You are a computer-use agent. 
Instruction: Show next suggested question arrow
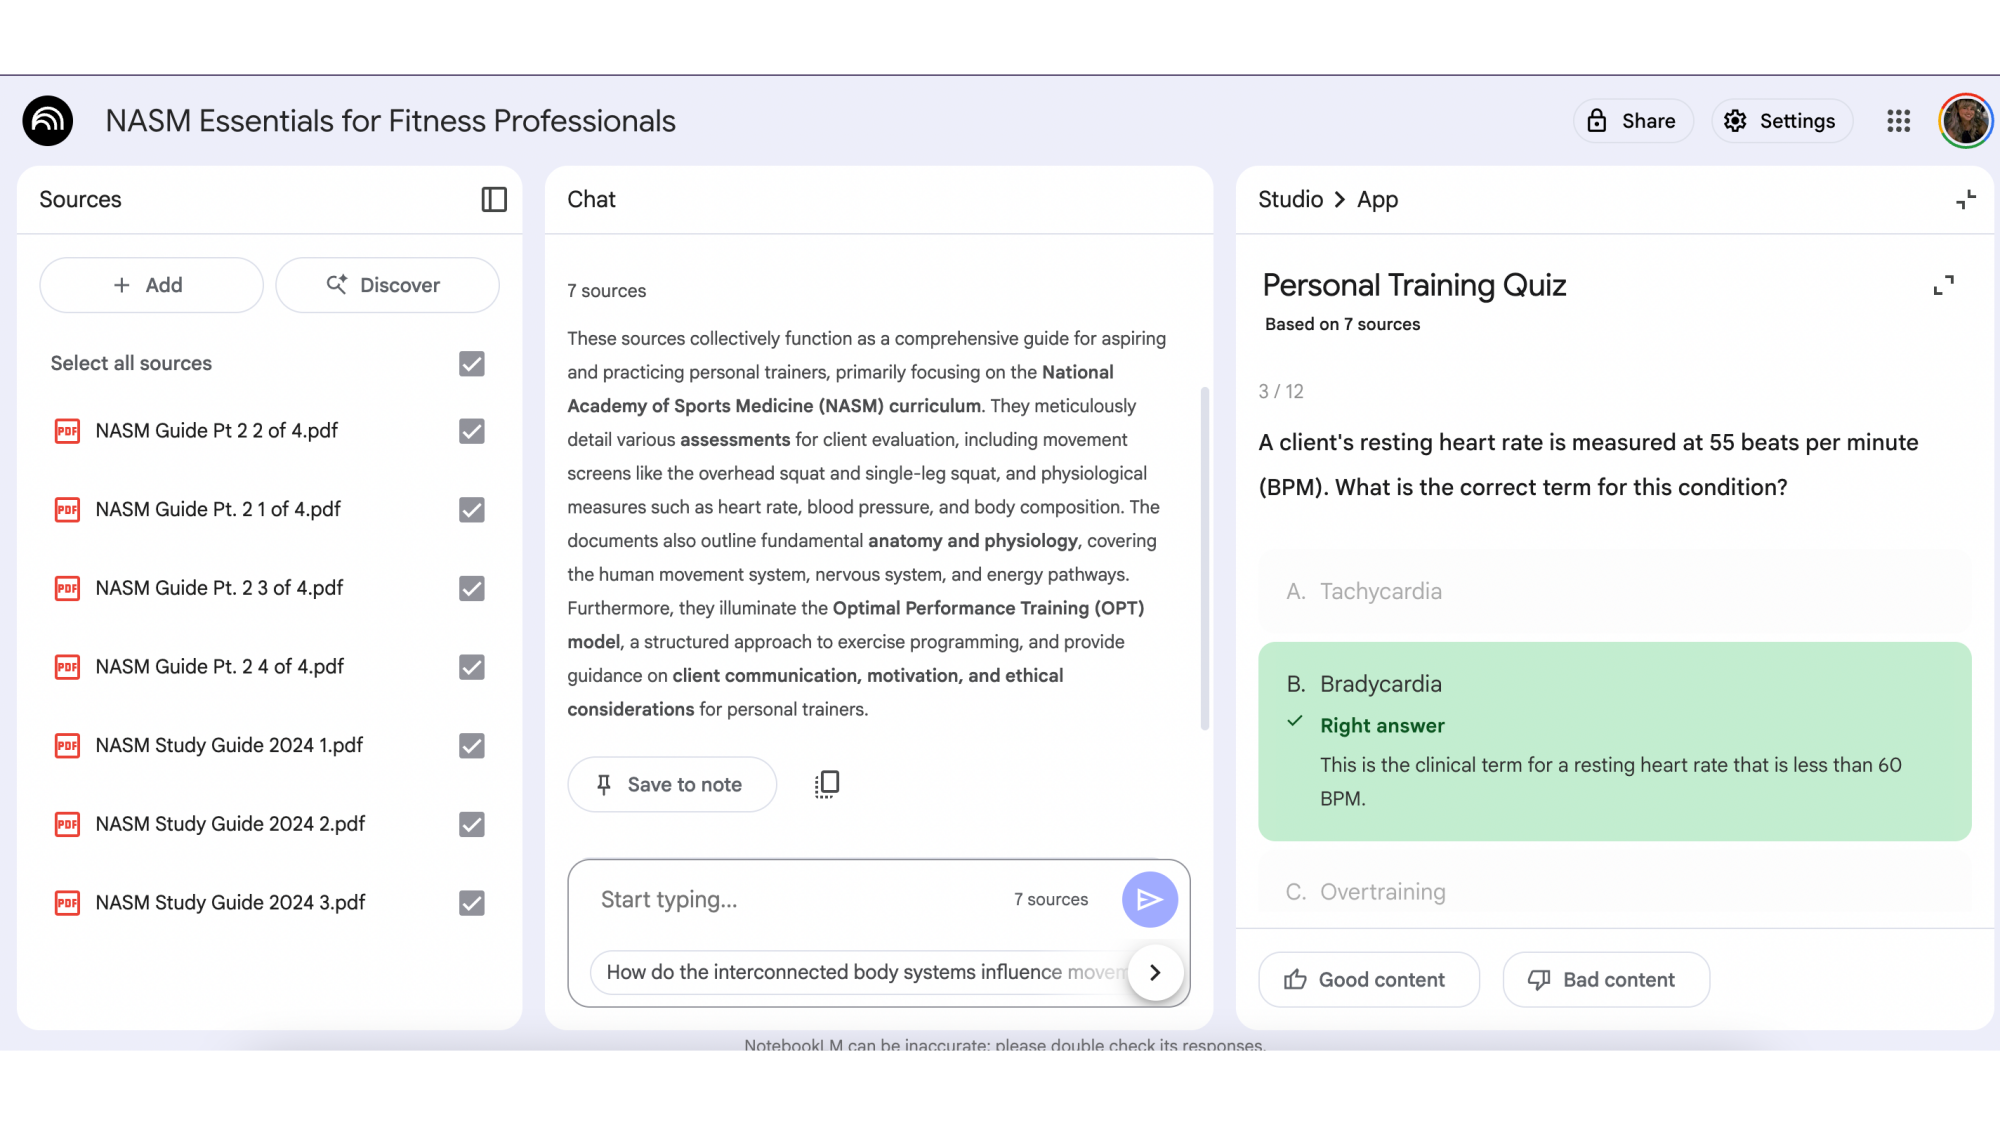[1155, 972]
